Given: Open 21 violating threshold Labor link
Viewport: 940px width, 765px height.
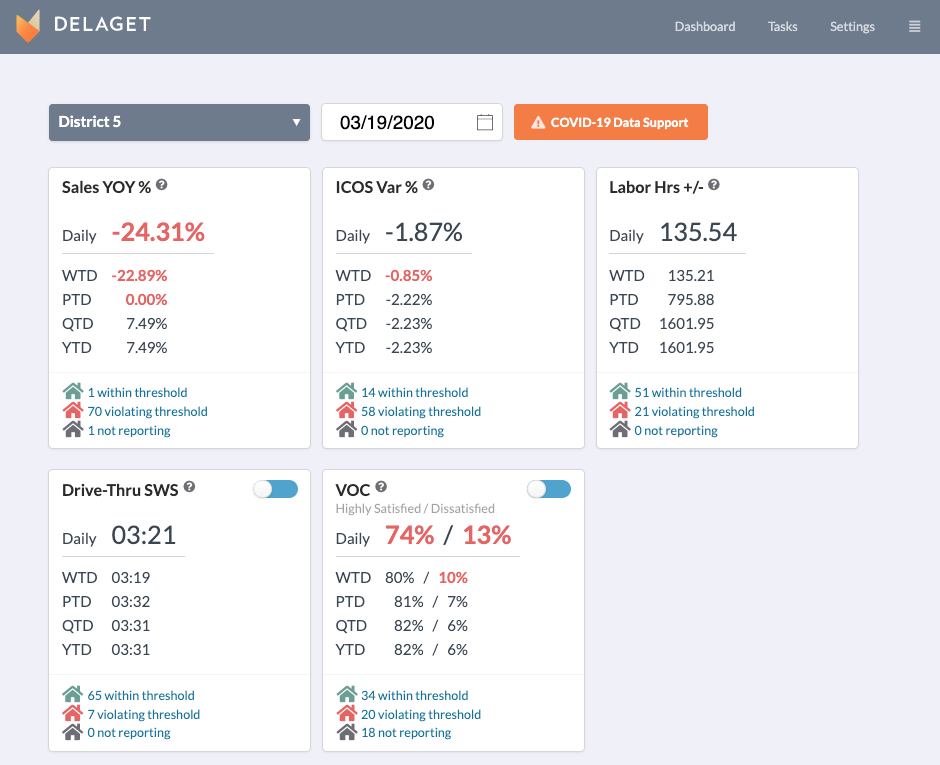Looking at the screenshot, I should [x=694, y=411].
